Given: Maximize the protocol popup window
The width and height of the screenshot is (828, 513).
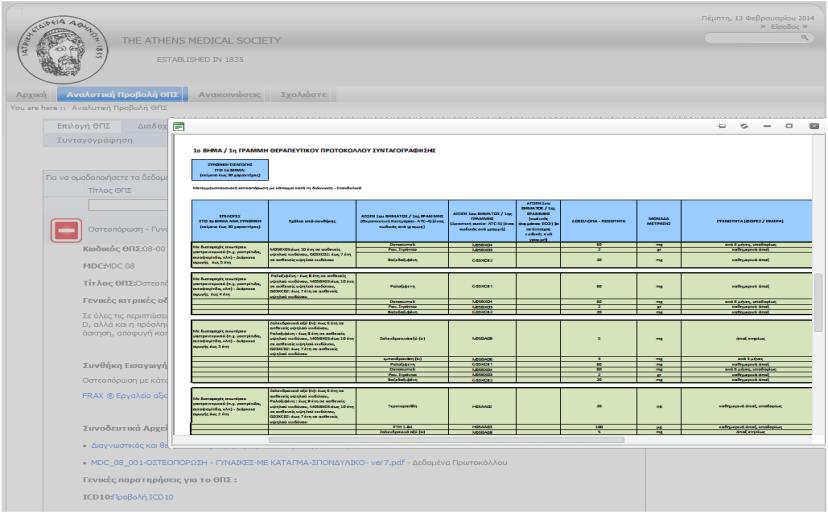Looking at the screenshot, I should point(789,126).
